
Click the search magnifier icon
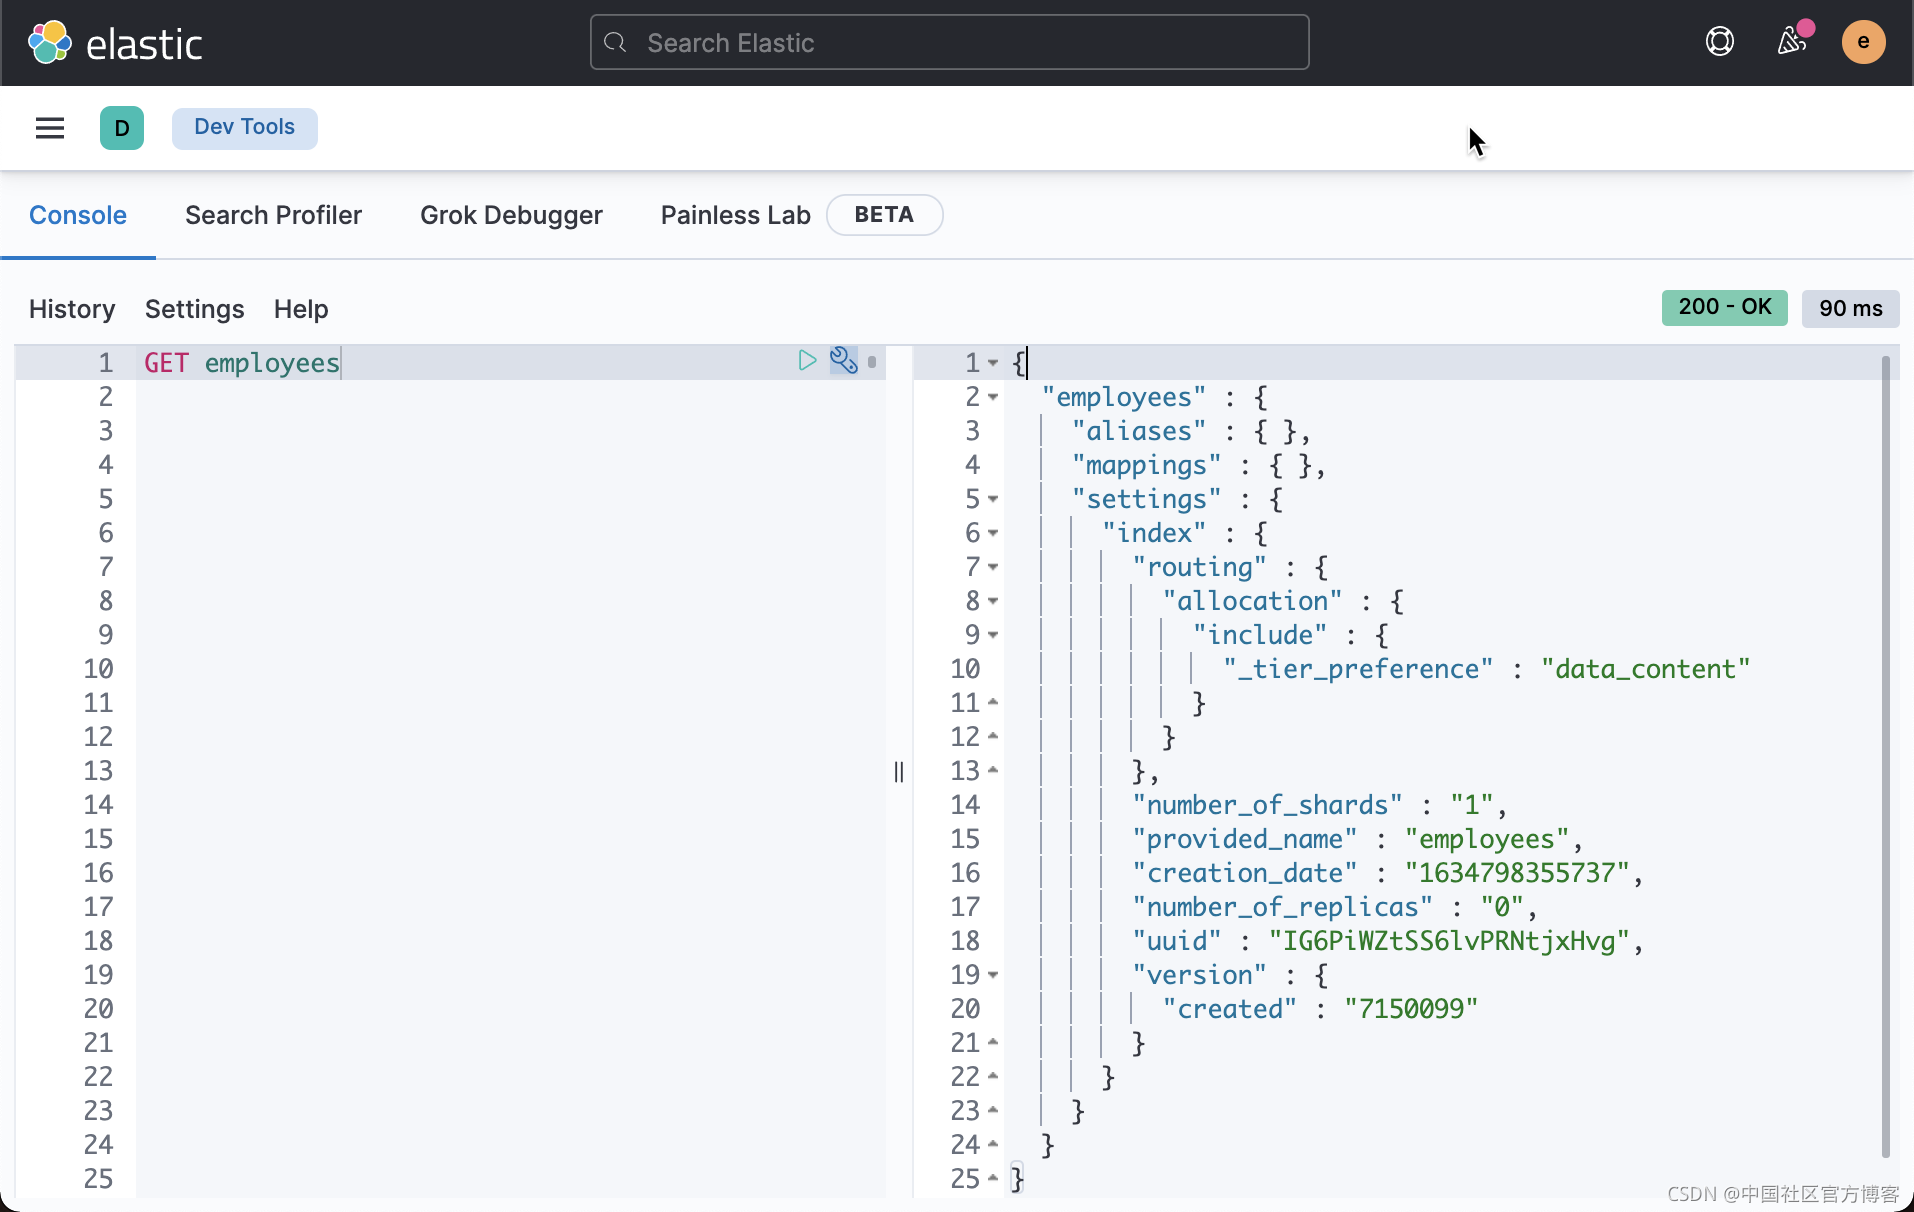click(x=615, y=42)
